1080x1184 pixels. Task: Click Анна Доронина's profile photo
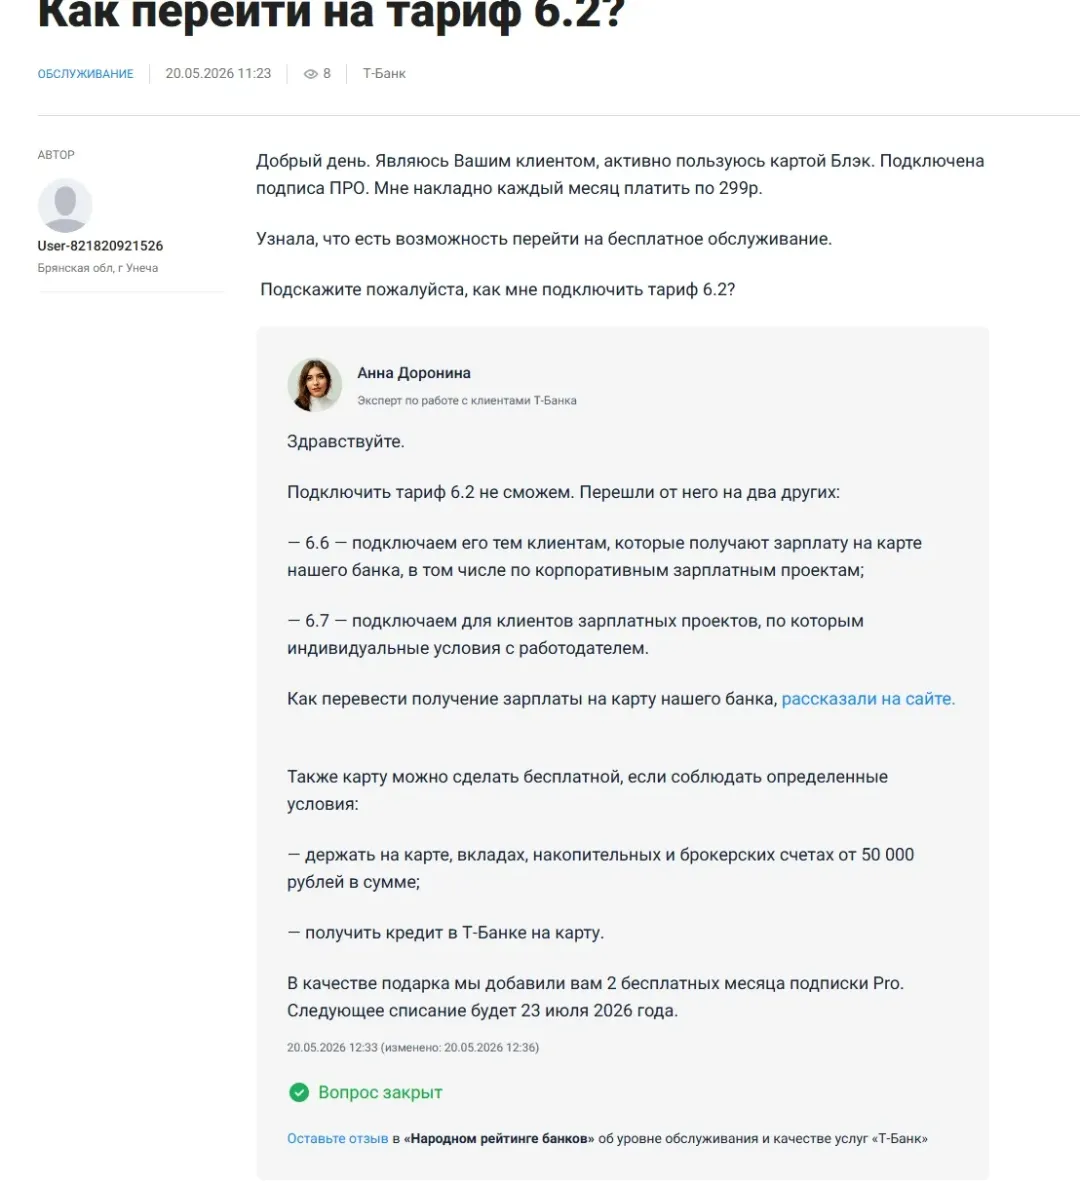coord(314,384)
